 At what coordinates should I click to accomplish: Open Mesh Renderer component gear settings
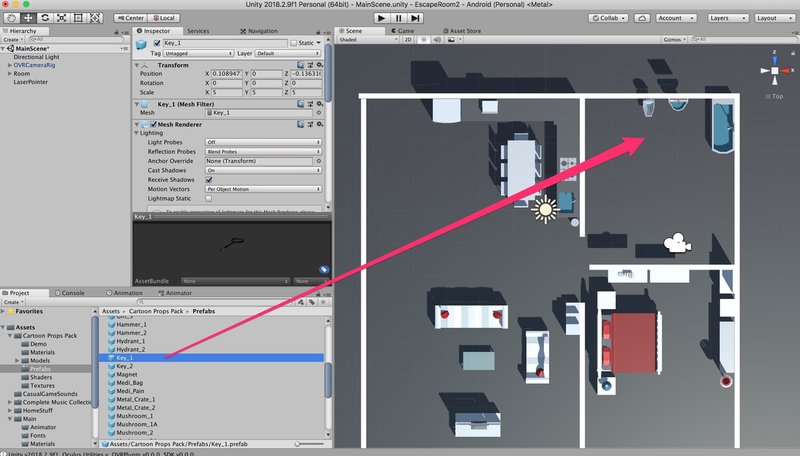point(319,124)
